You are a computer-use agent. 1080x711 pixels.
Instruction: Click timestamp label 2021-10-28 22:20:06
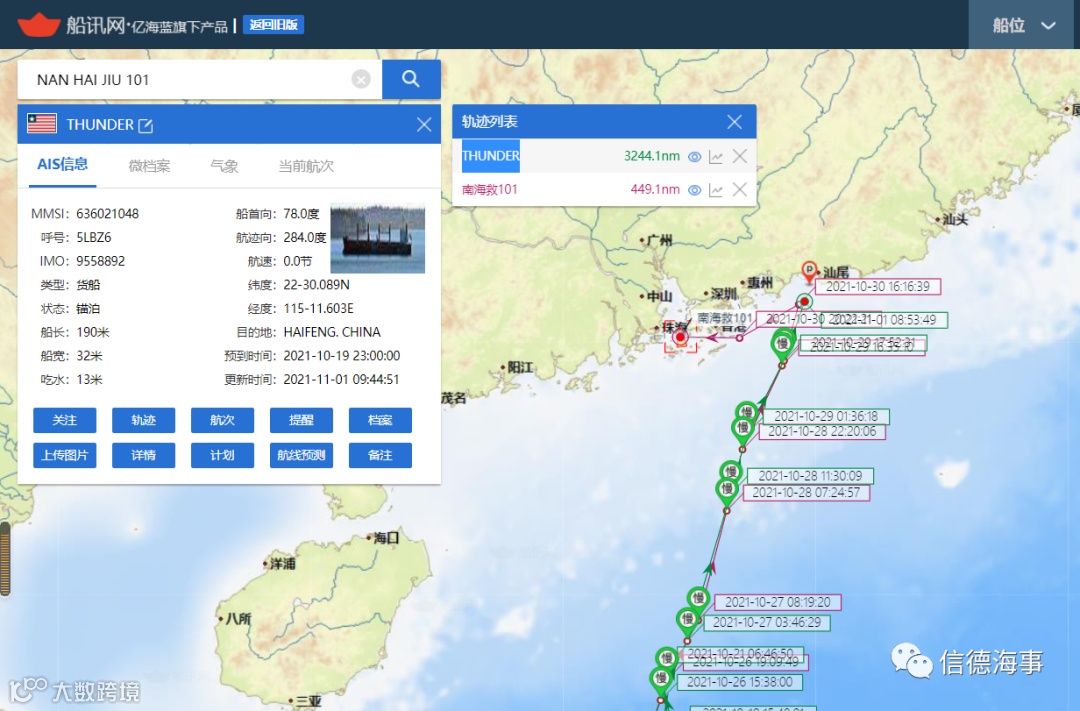point(822,432)
